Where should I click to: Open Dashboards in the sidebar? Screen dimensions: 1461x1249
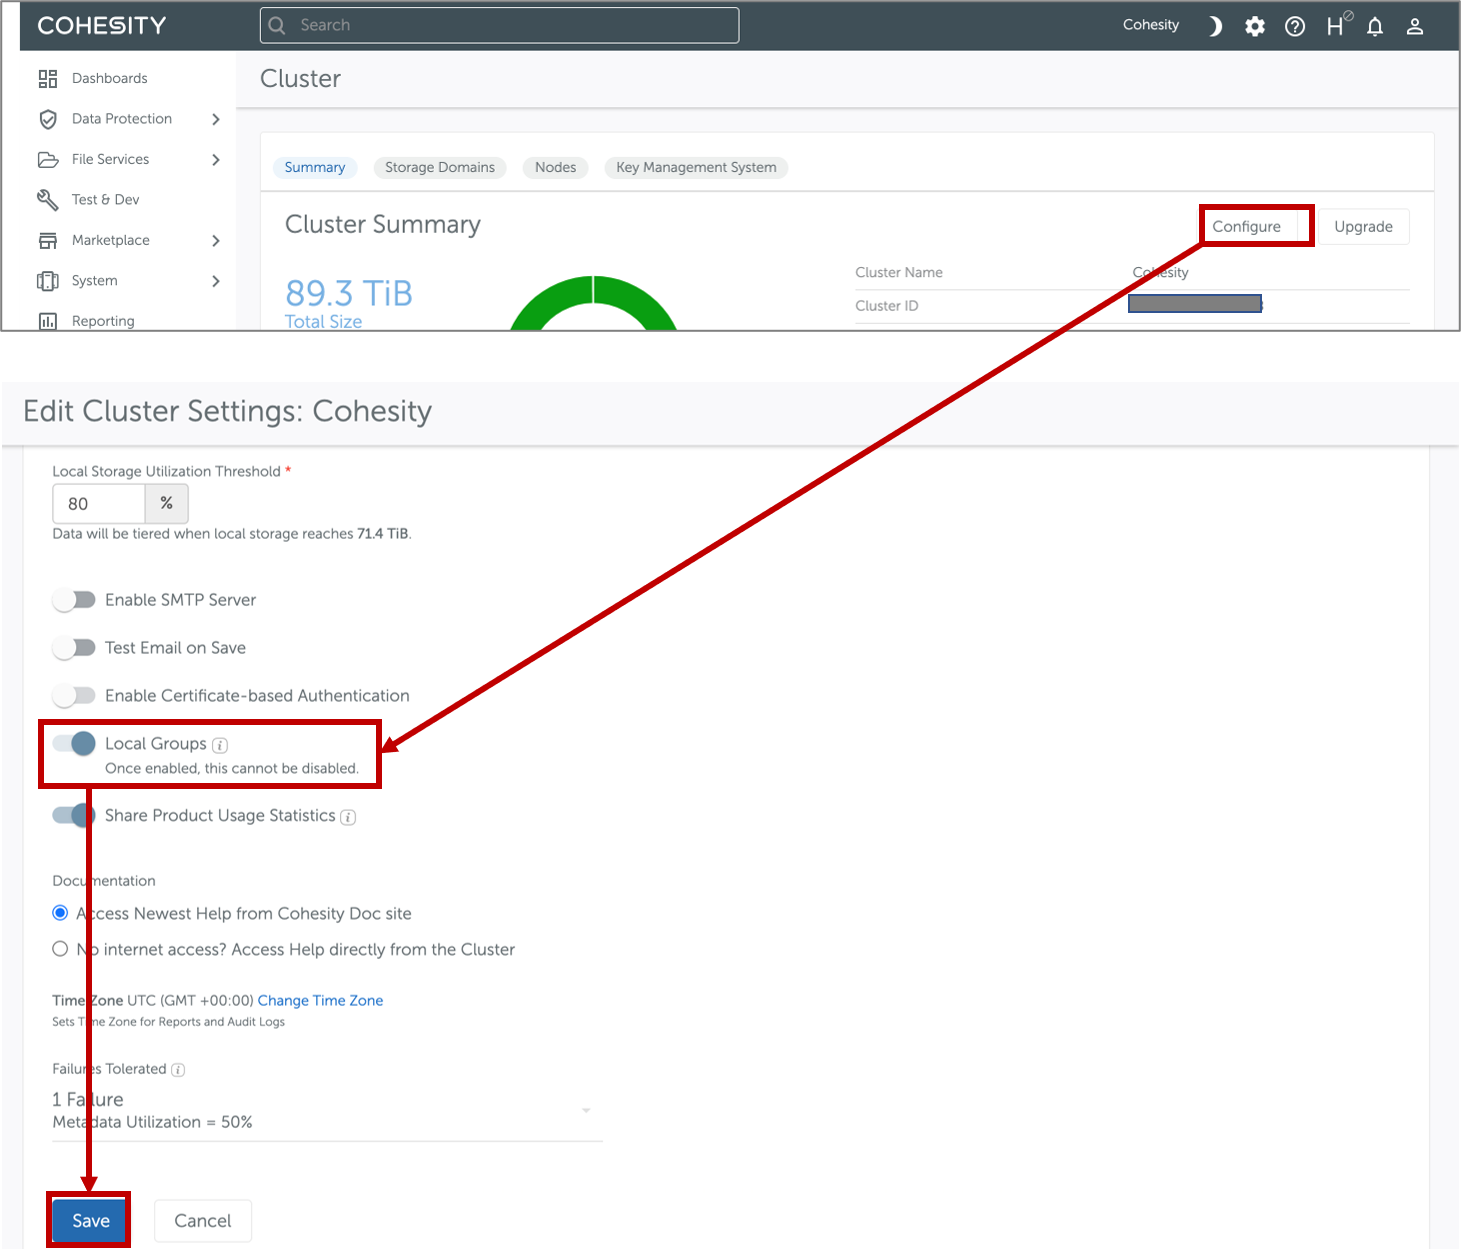tap(109, 78)
